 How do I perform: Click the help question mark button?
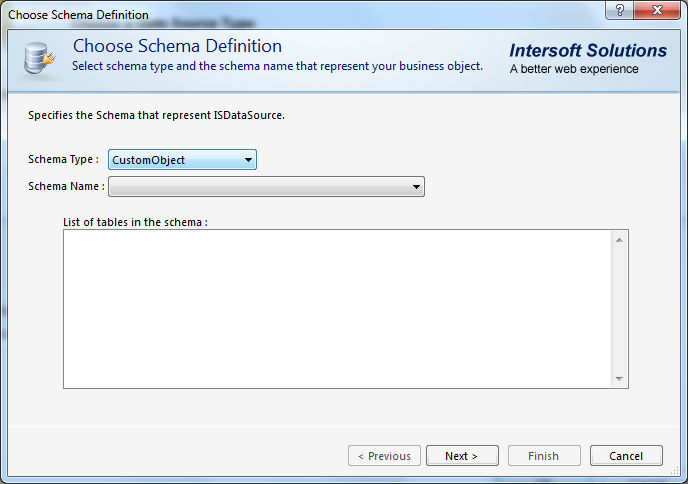(621, 10)
